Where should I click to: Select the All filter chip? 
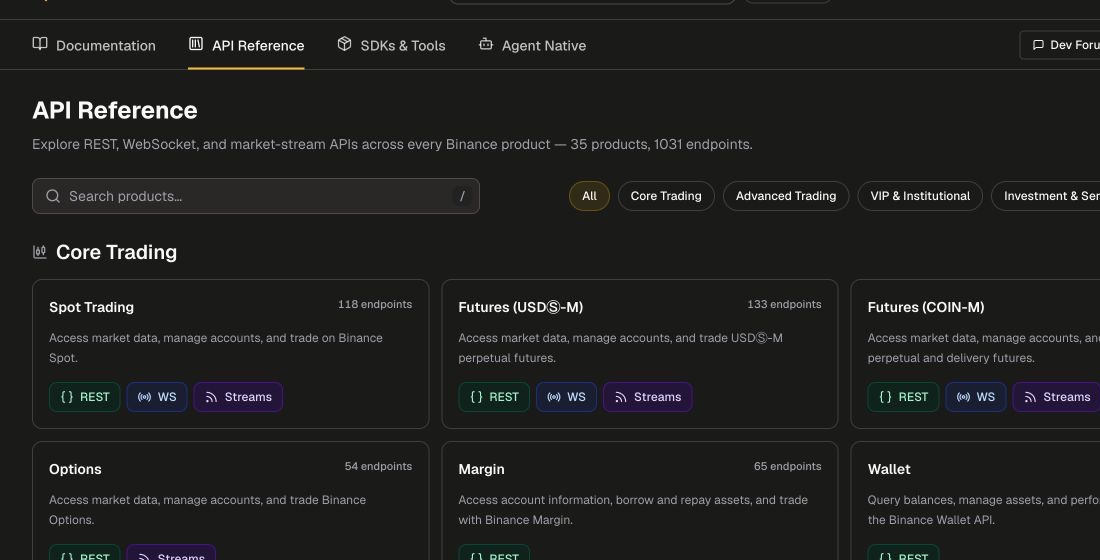click(x=589, y=196)
